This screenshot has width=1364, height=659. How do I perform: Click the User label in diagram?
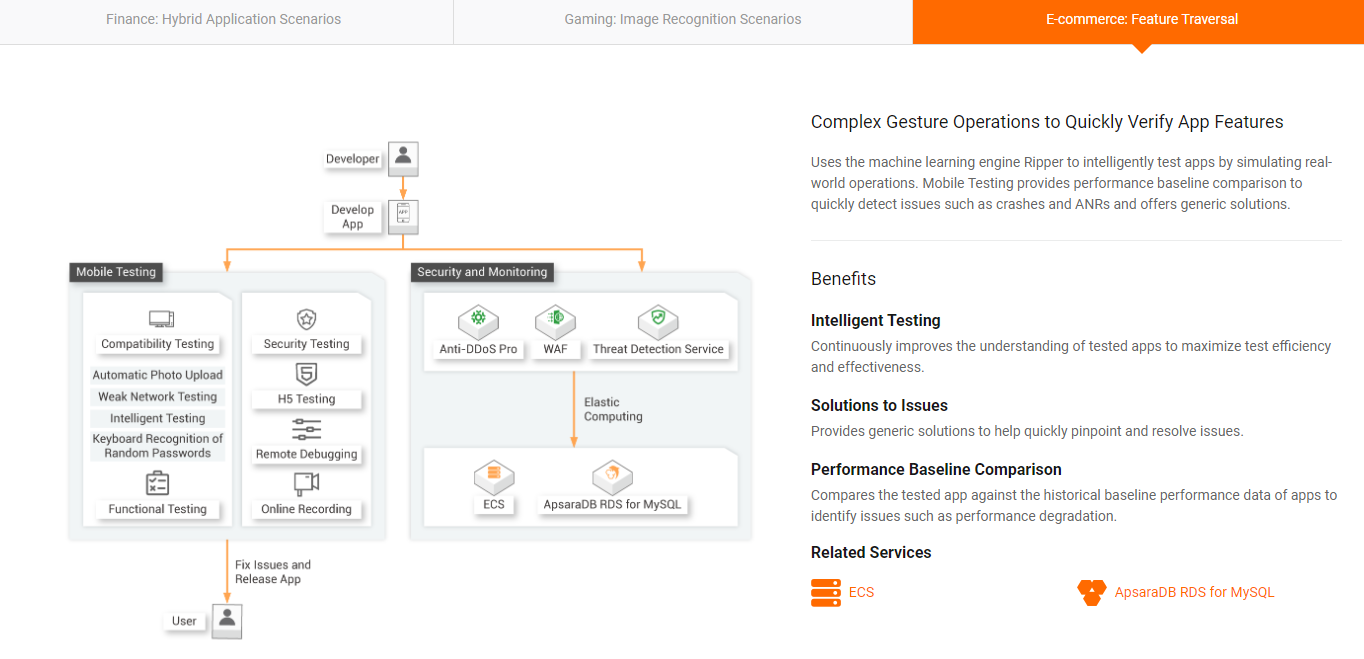184,621
